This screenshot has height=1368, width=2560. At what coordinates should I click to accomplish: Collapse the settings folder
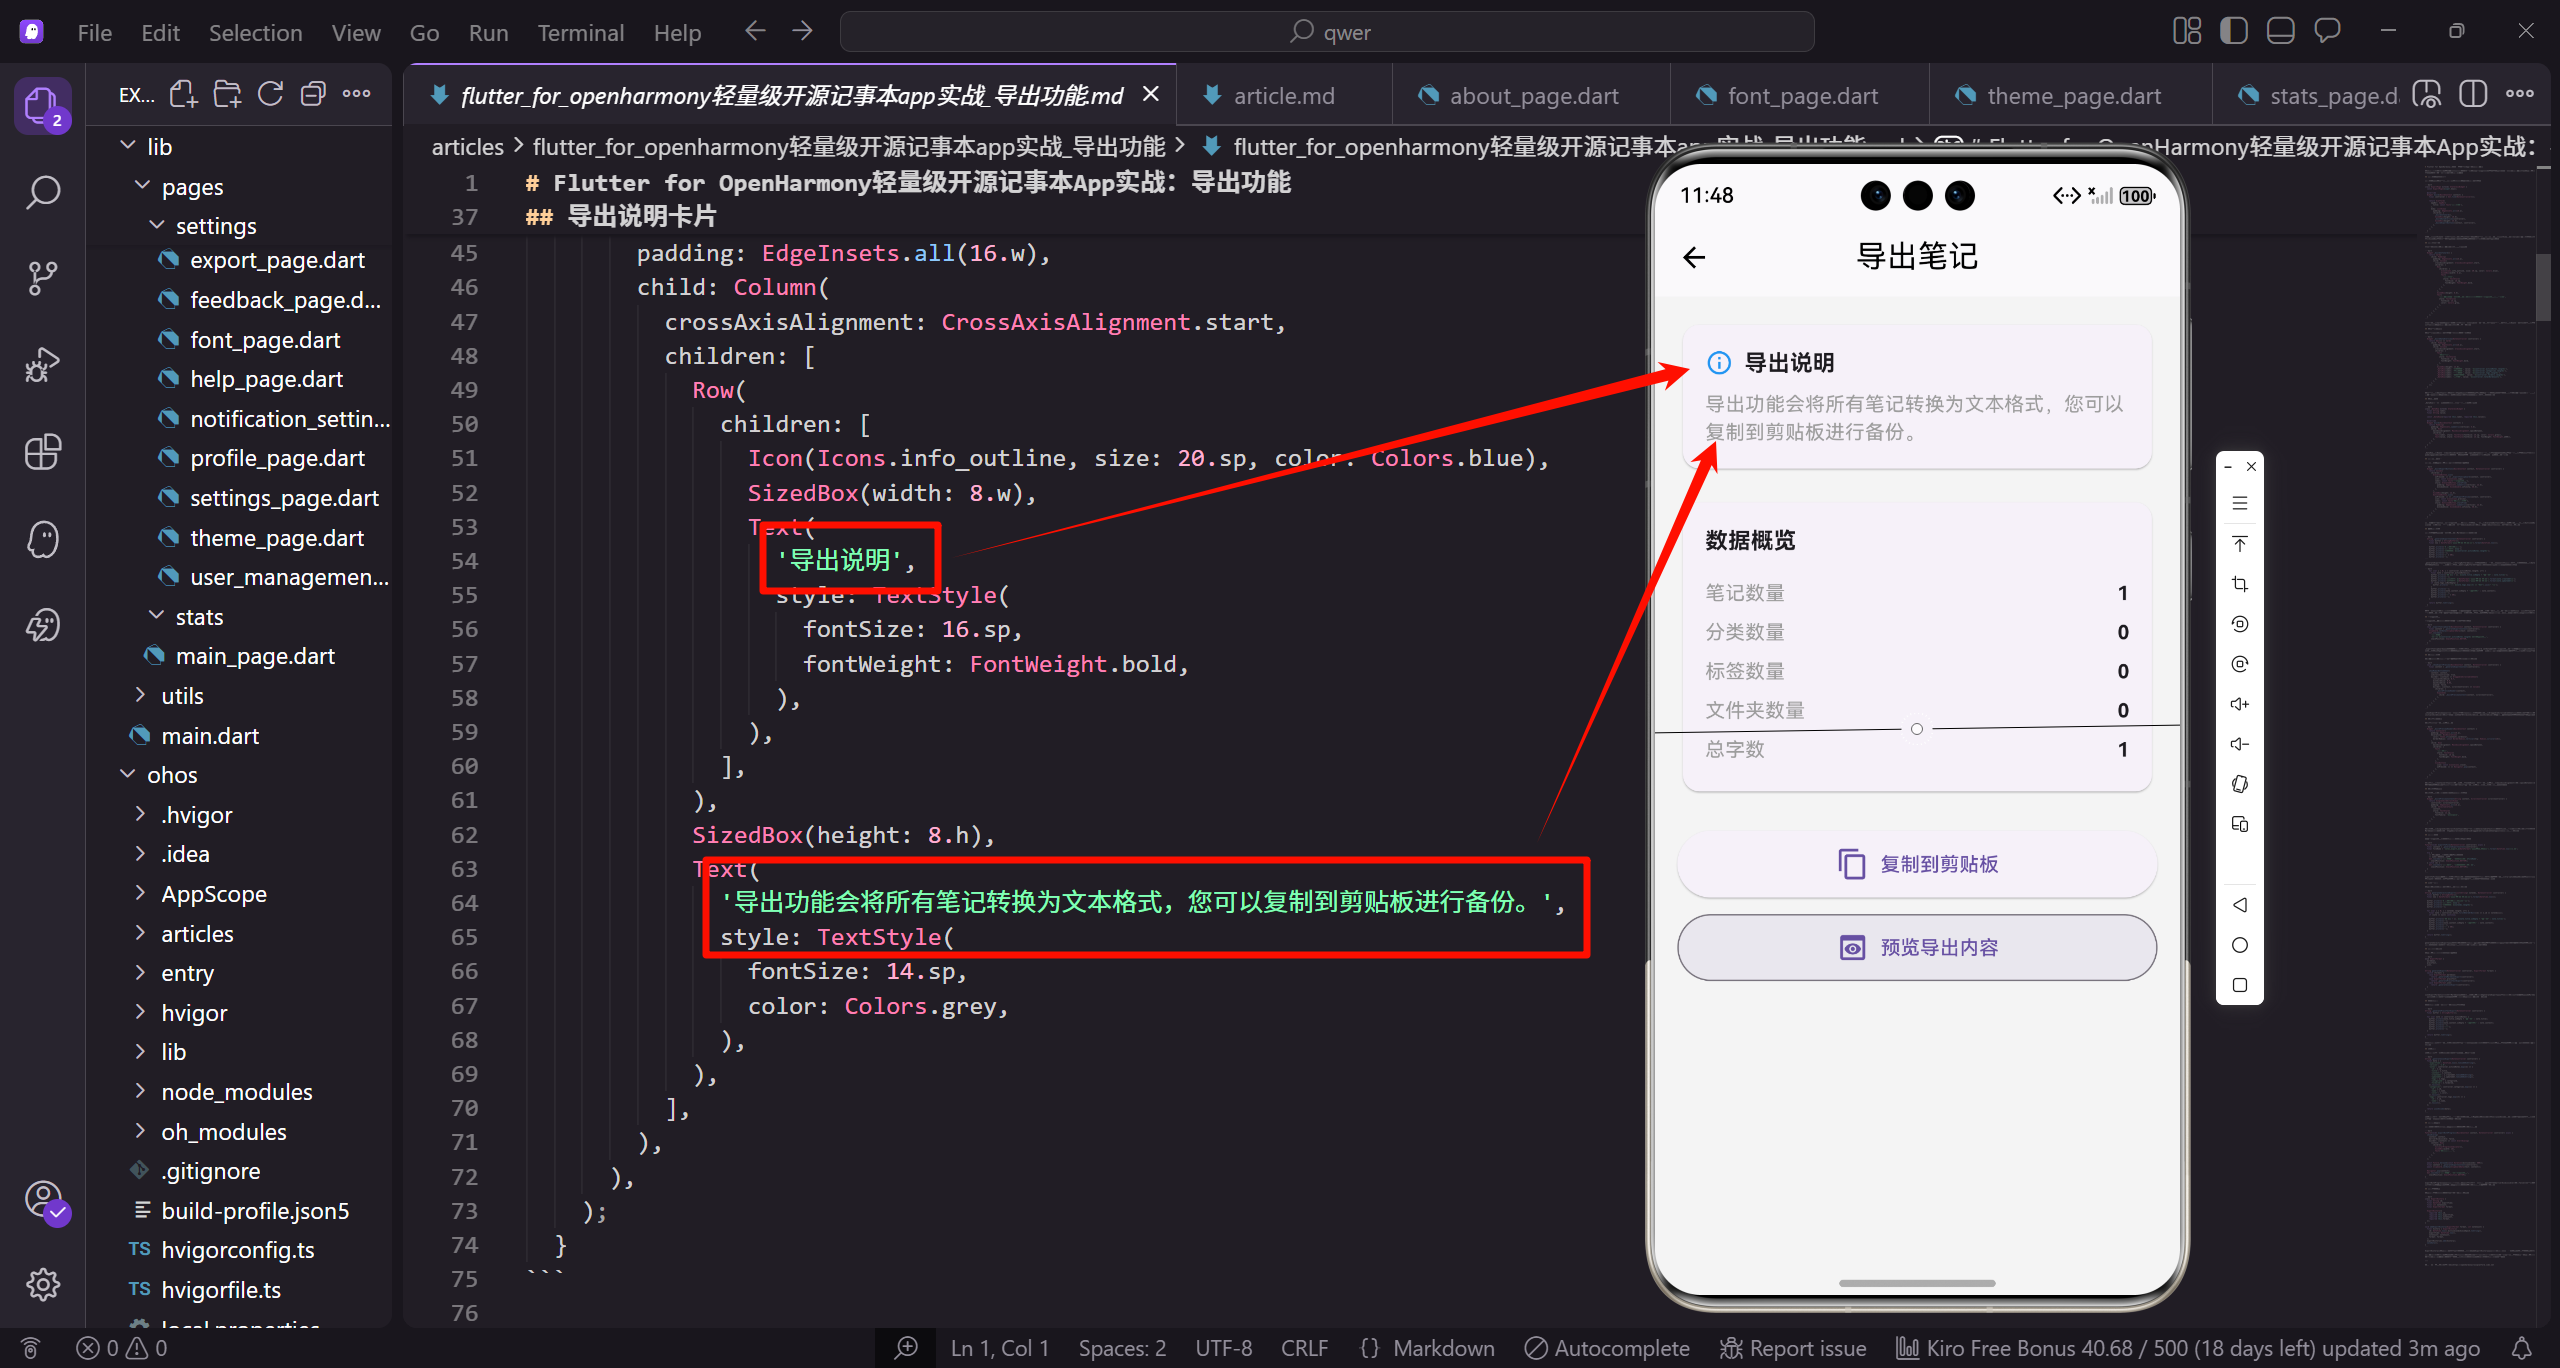216,226
